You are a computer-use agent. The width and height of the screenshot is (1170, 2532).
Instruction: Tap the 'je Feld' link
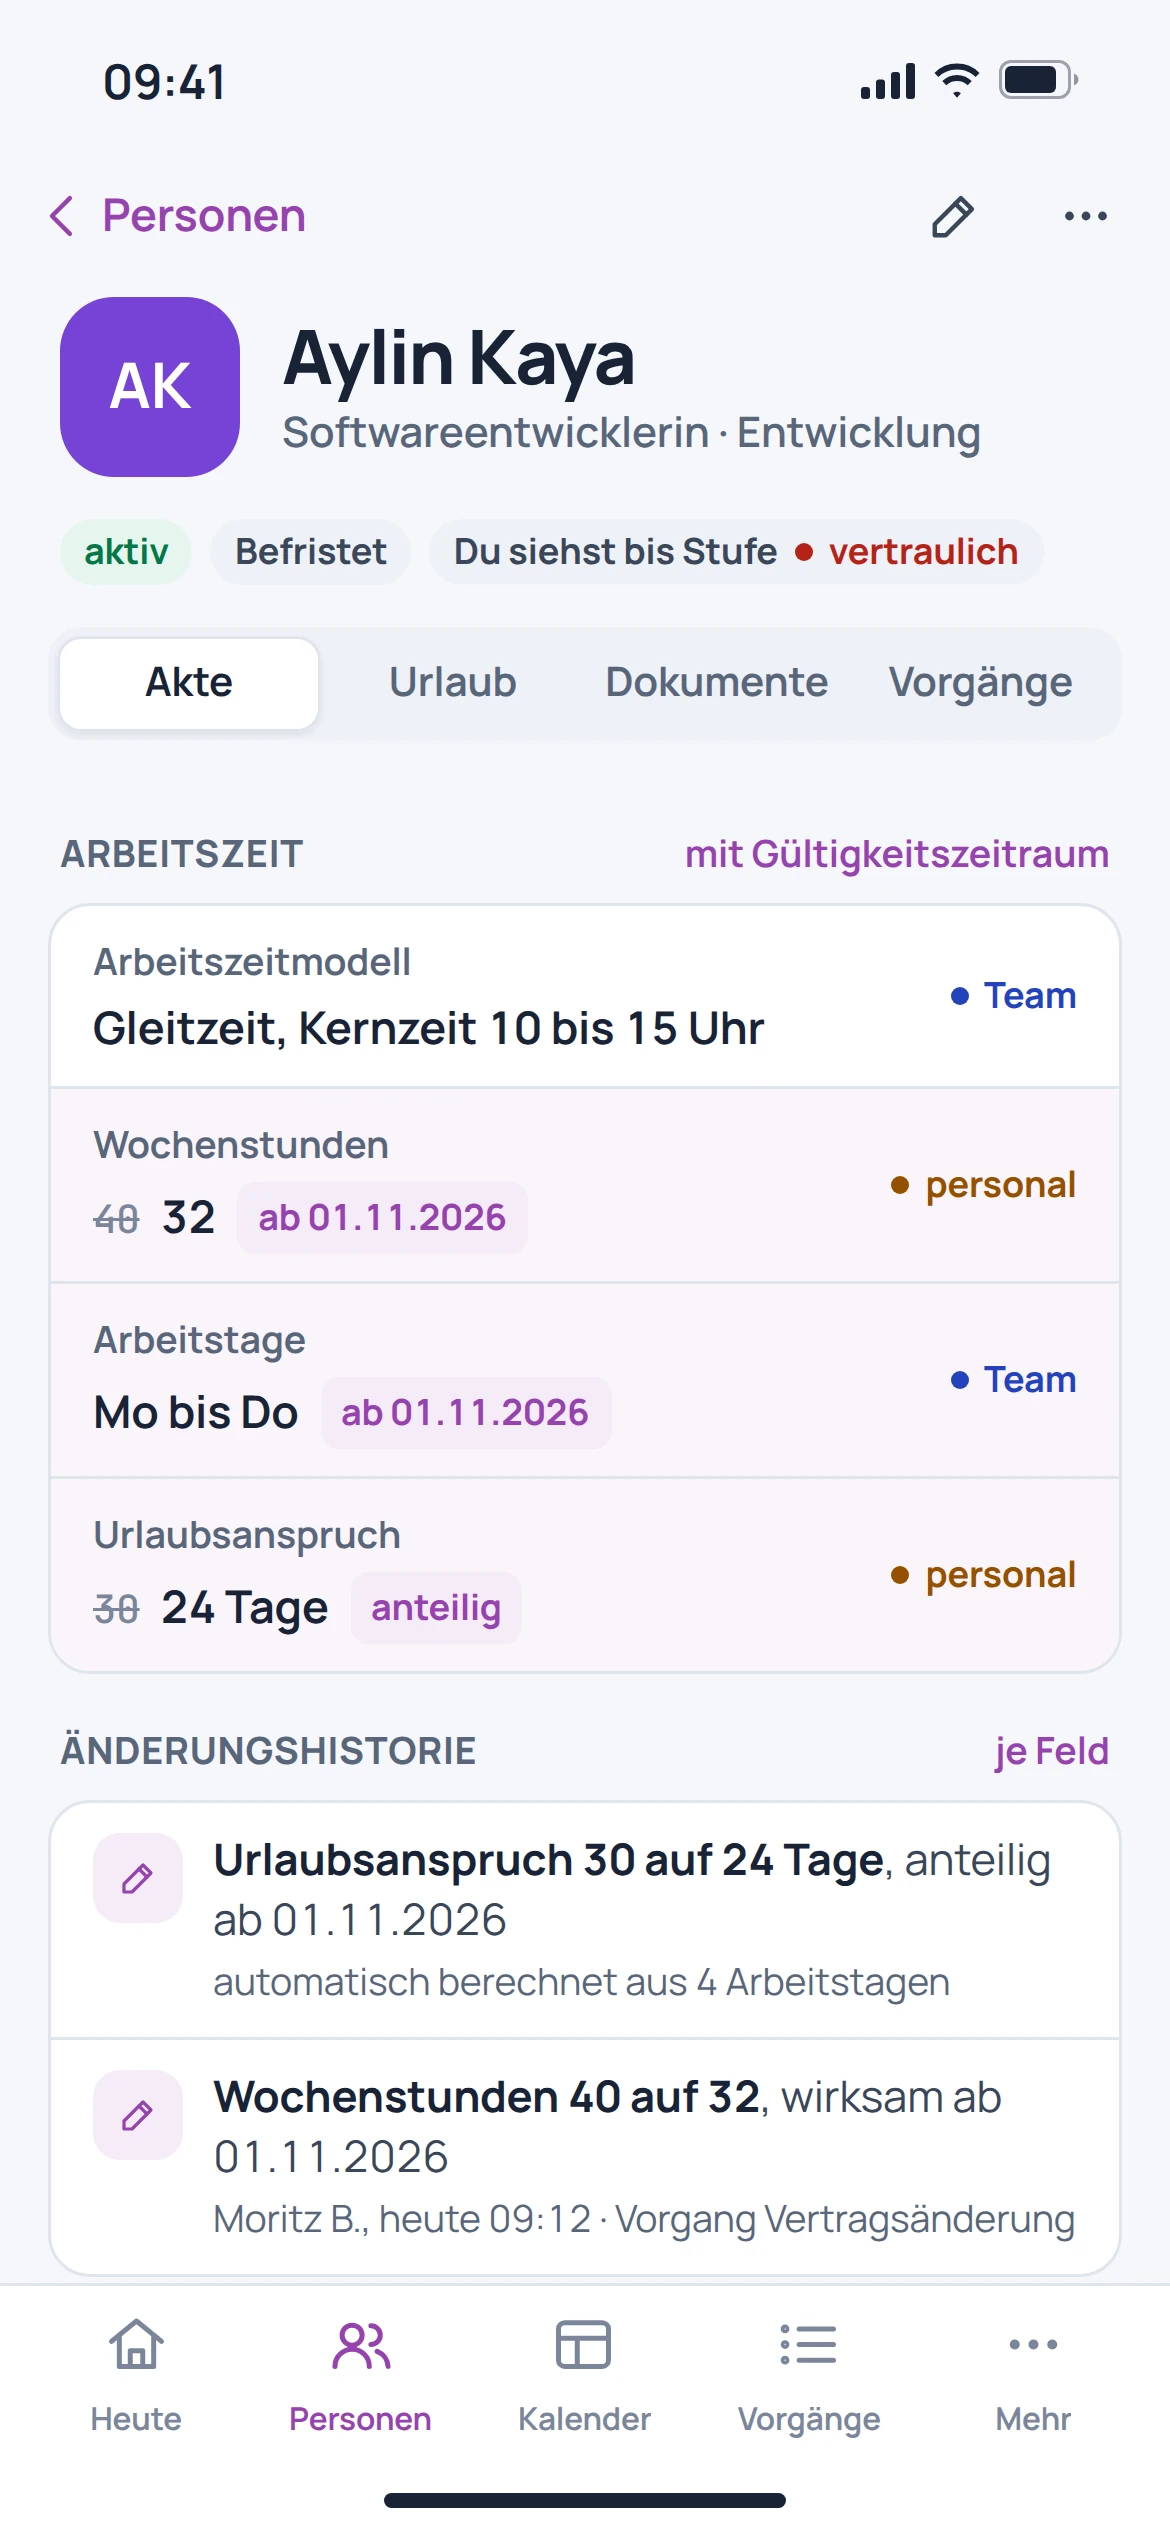[1052, 1752]
